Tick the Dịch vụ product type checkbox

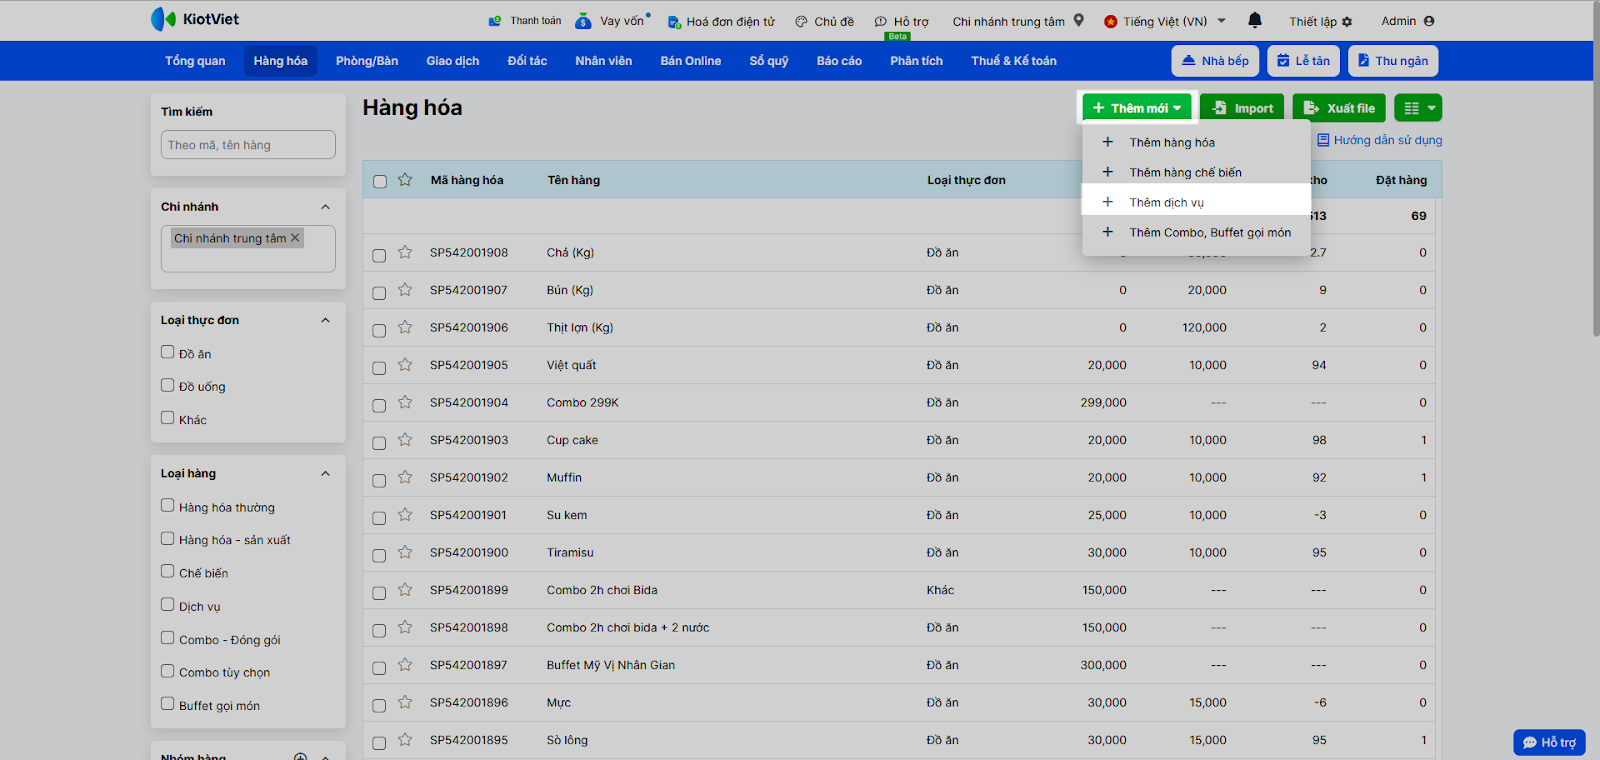(x=168, y=605)
